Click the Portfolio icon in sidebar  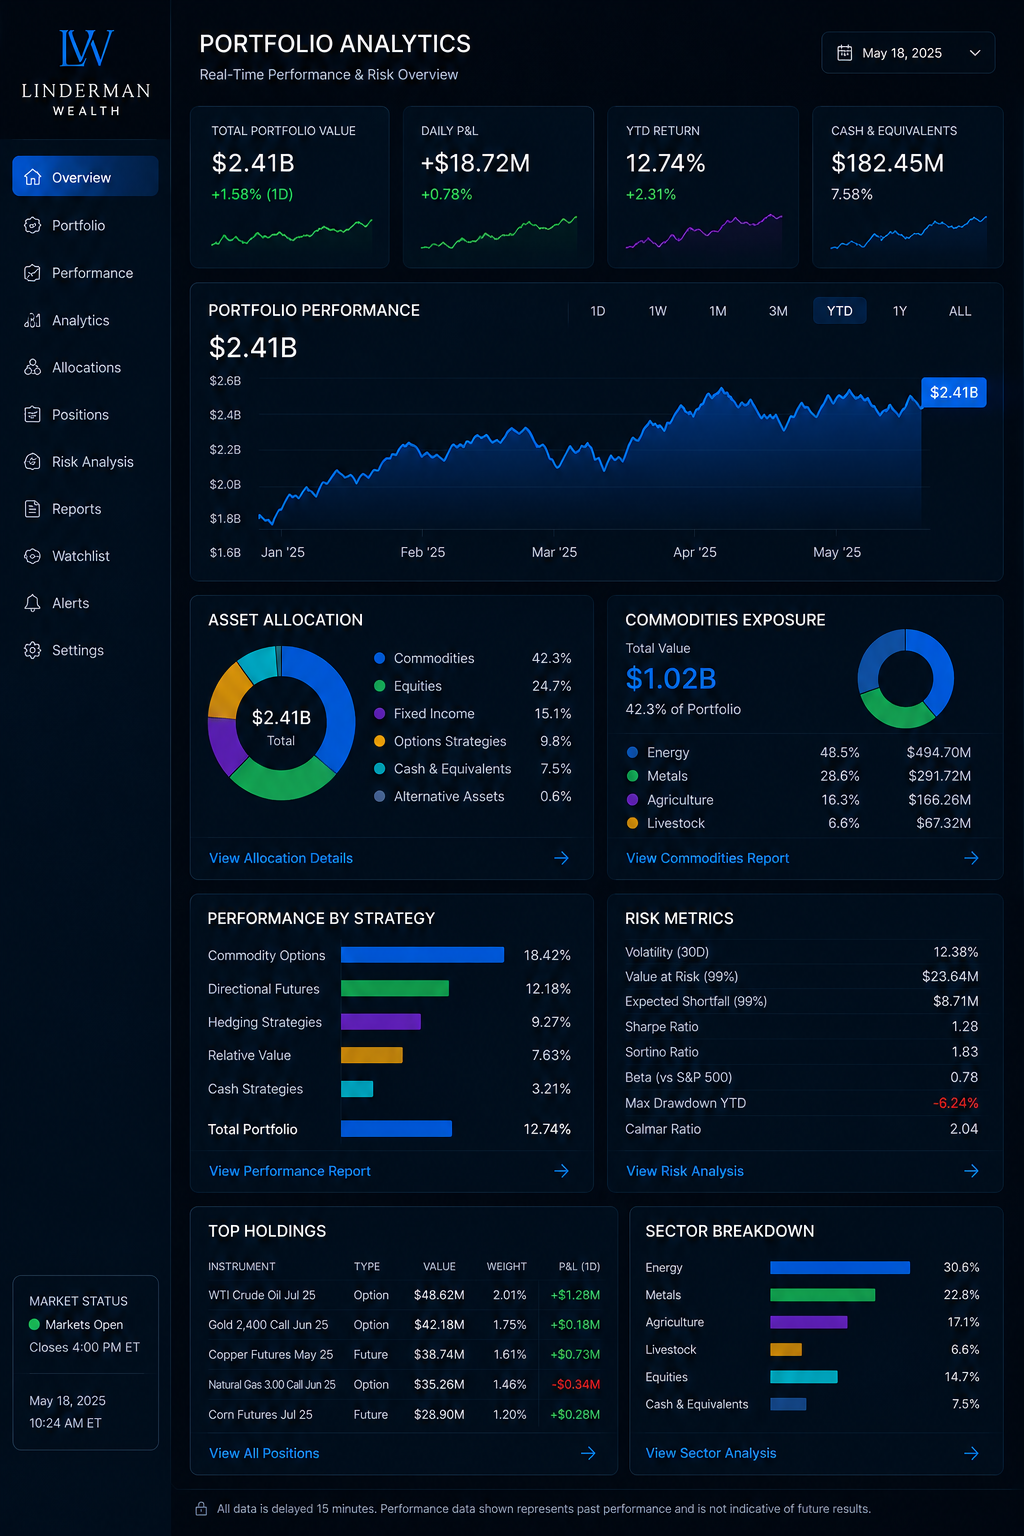coord(33,225)
